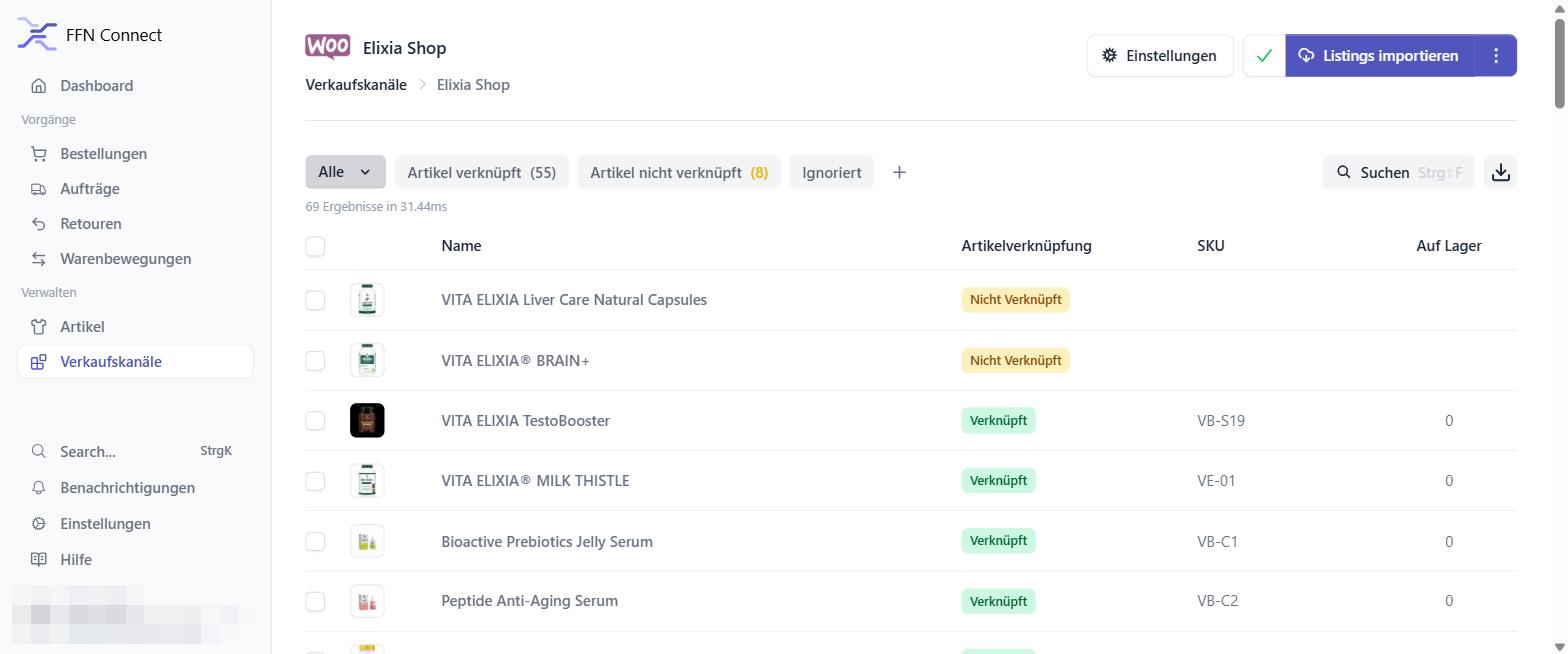
Task: Click the SKU column header
Action: tap(1210, 246)
